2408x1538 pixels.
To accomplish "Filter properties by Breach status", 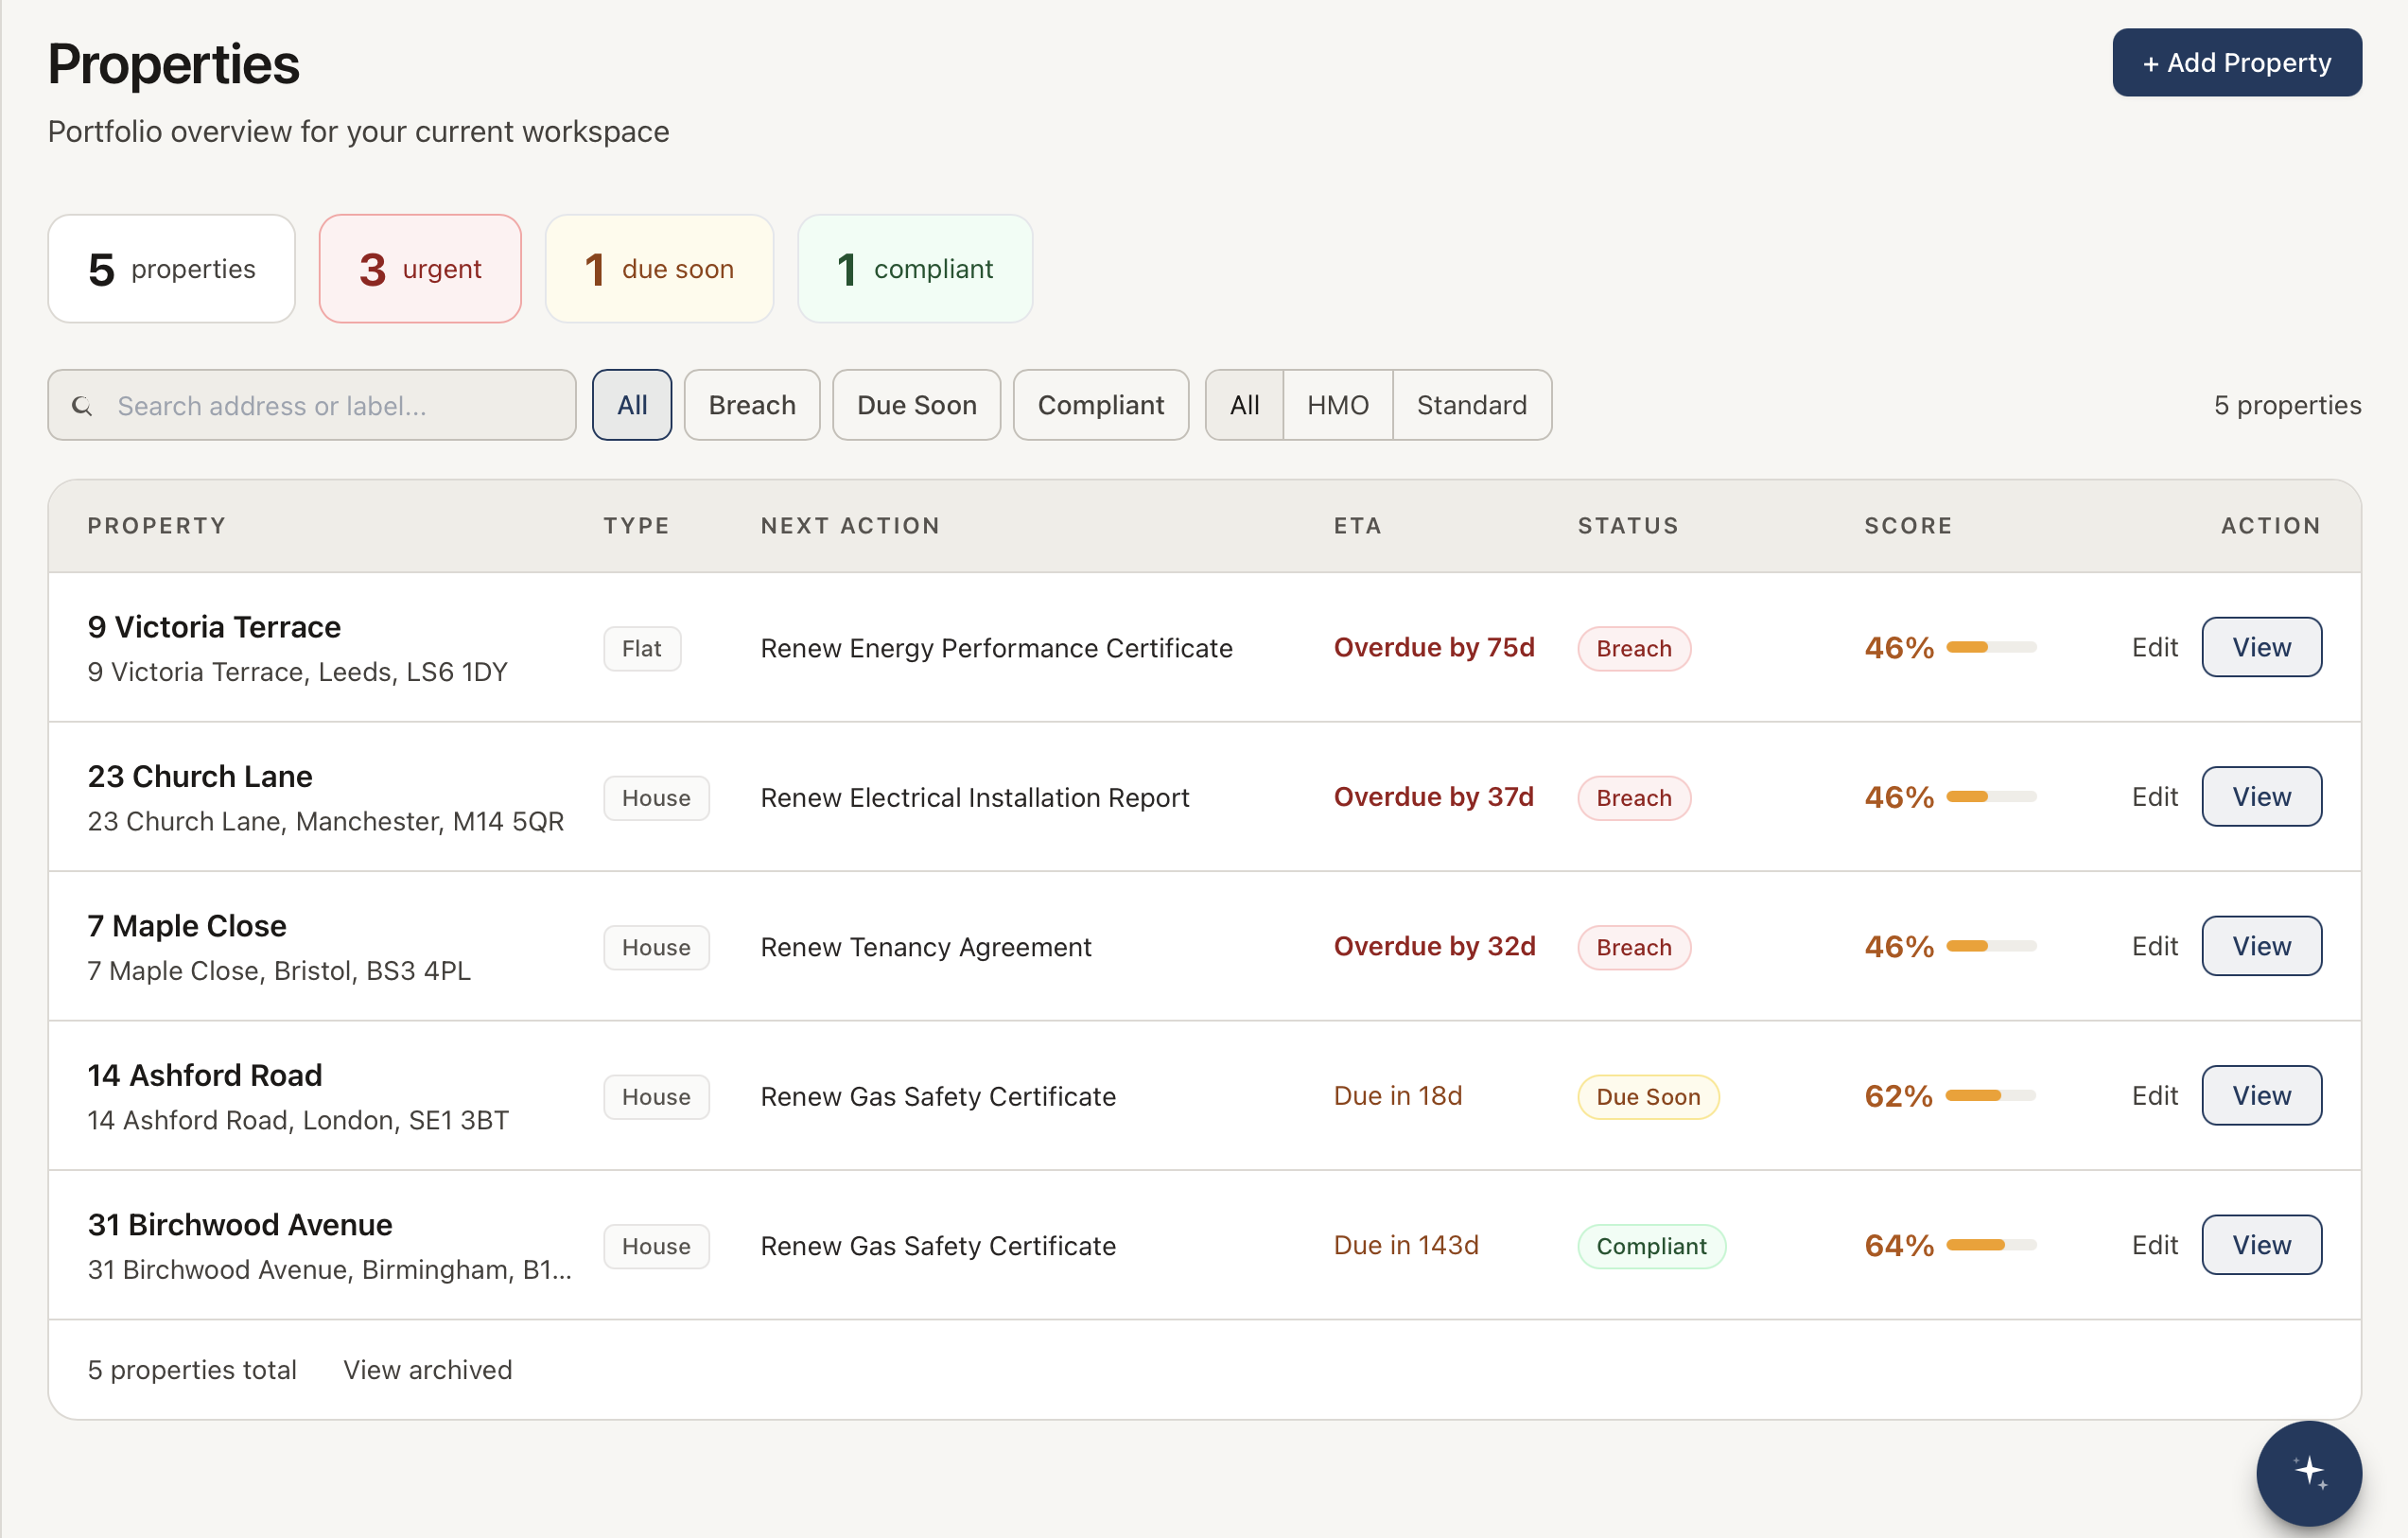I will 751,405.
